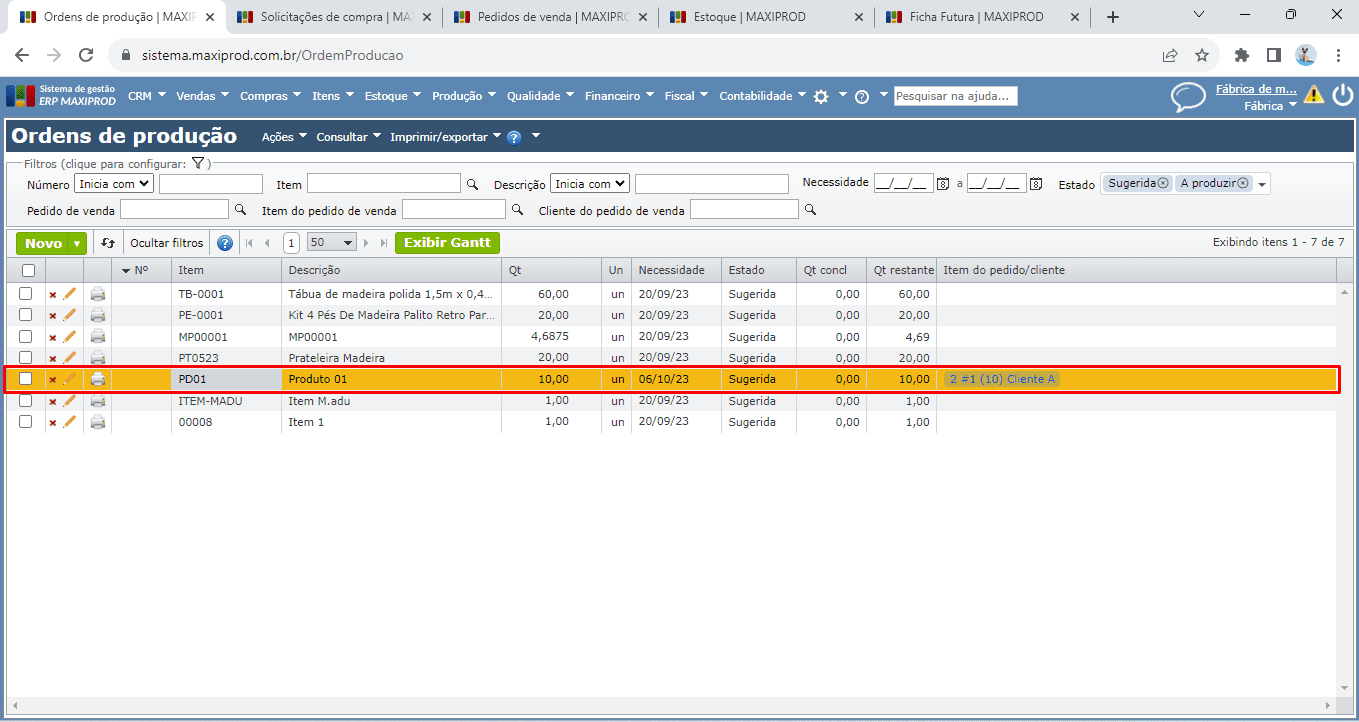Click the yellow warning alert icon
Screen dimensions: 1359x722
1314,95
